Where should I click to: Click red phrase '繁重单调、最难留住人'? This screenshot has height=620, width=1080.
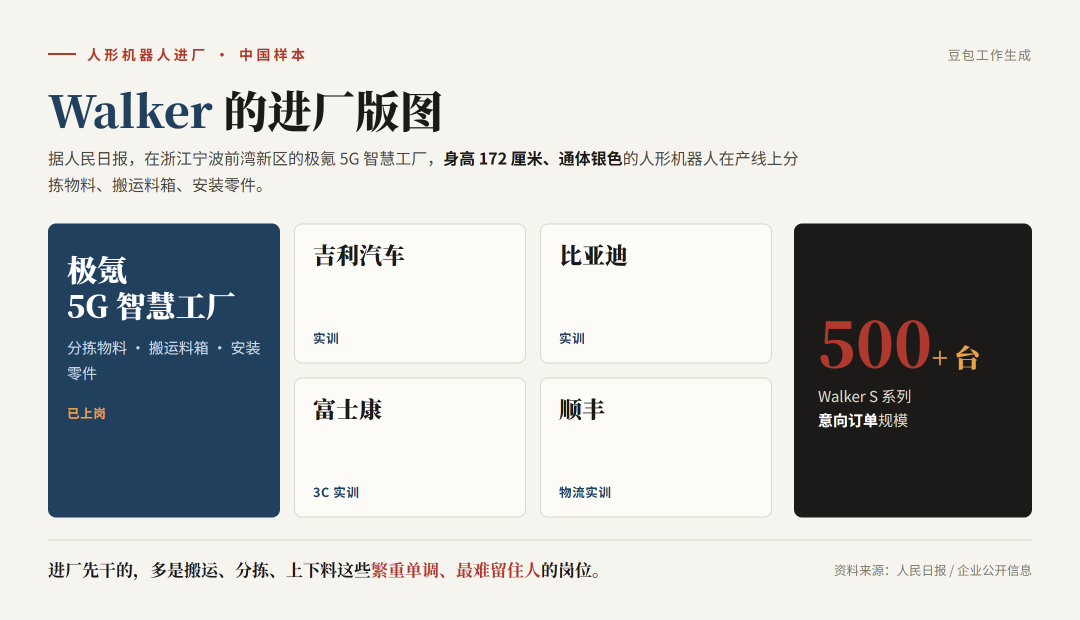click(455, 570)
